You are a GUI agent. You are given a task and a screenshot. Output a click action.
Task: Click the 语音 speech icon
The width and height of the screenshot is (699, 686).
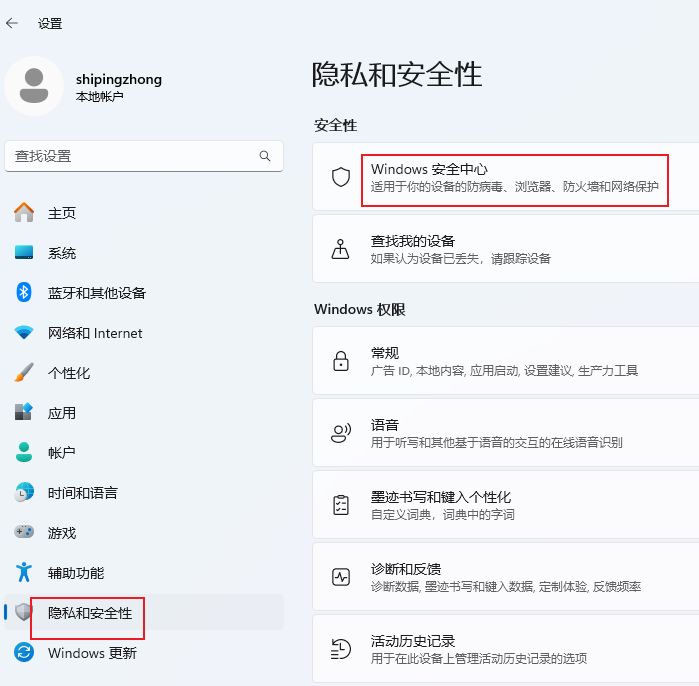pyautogui.click(x=341, y=433)
